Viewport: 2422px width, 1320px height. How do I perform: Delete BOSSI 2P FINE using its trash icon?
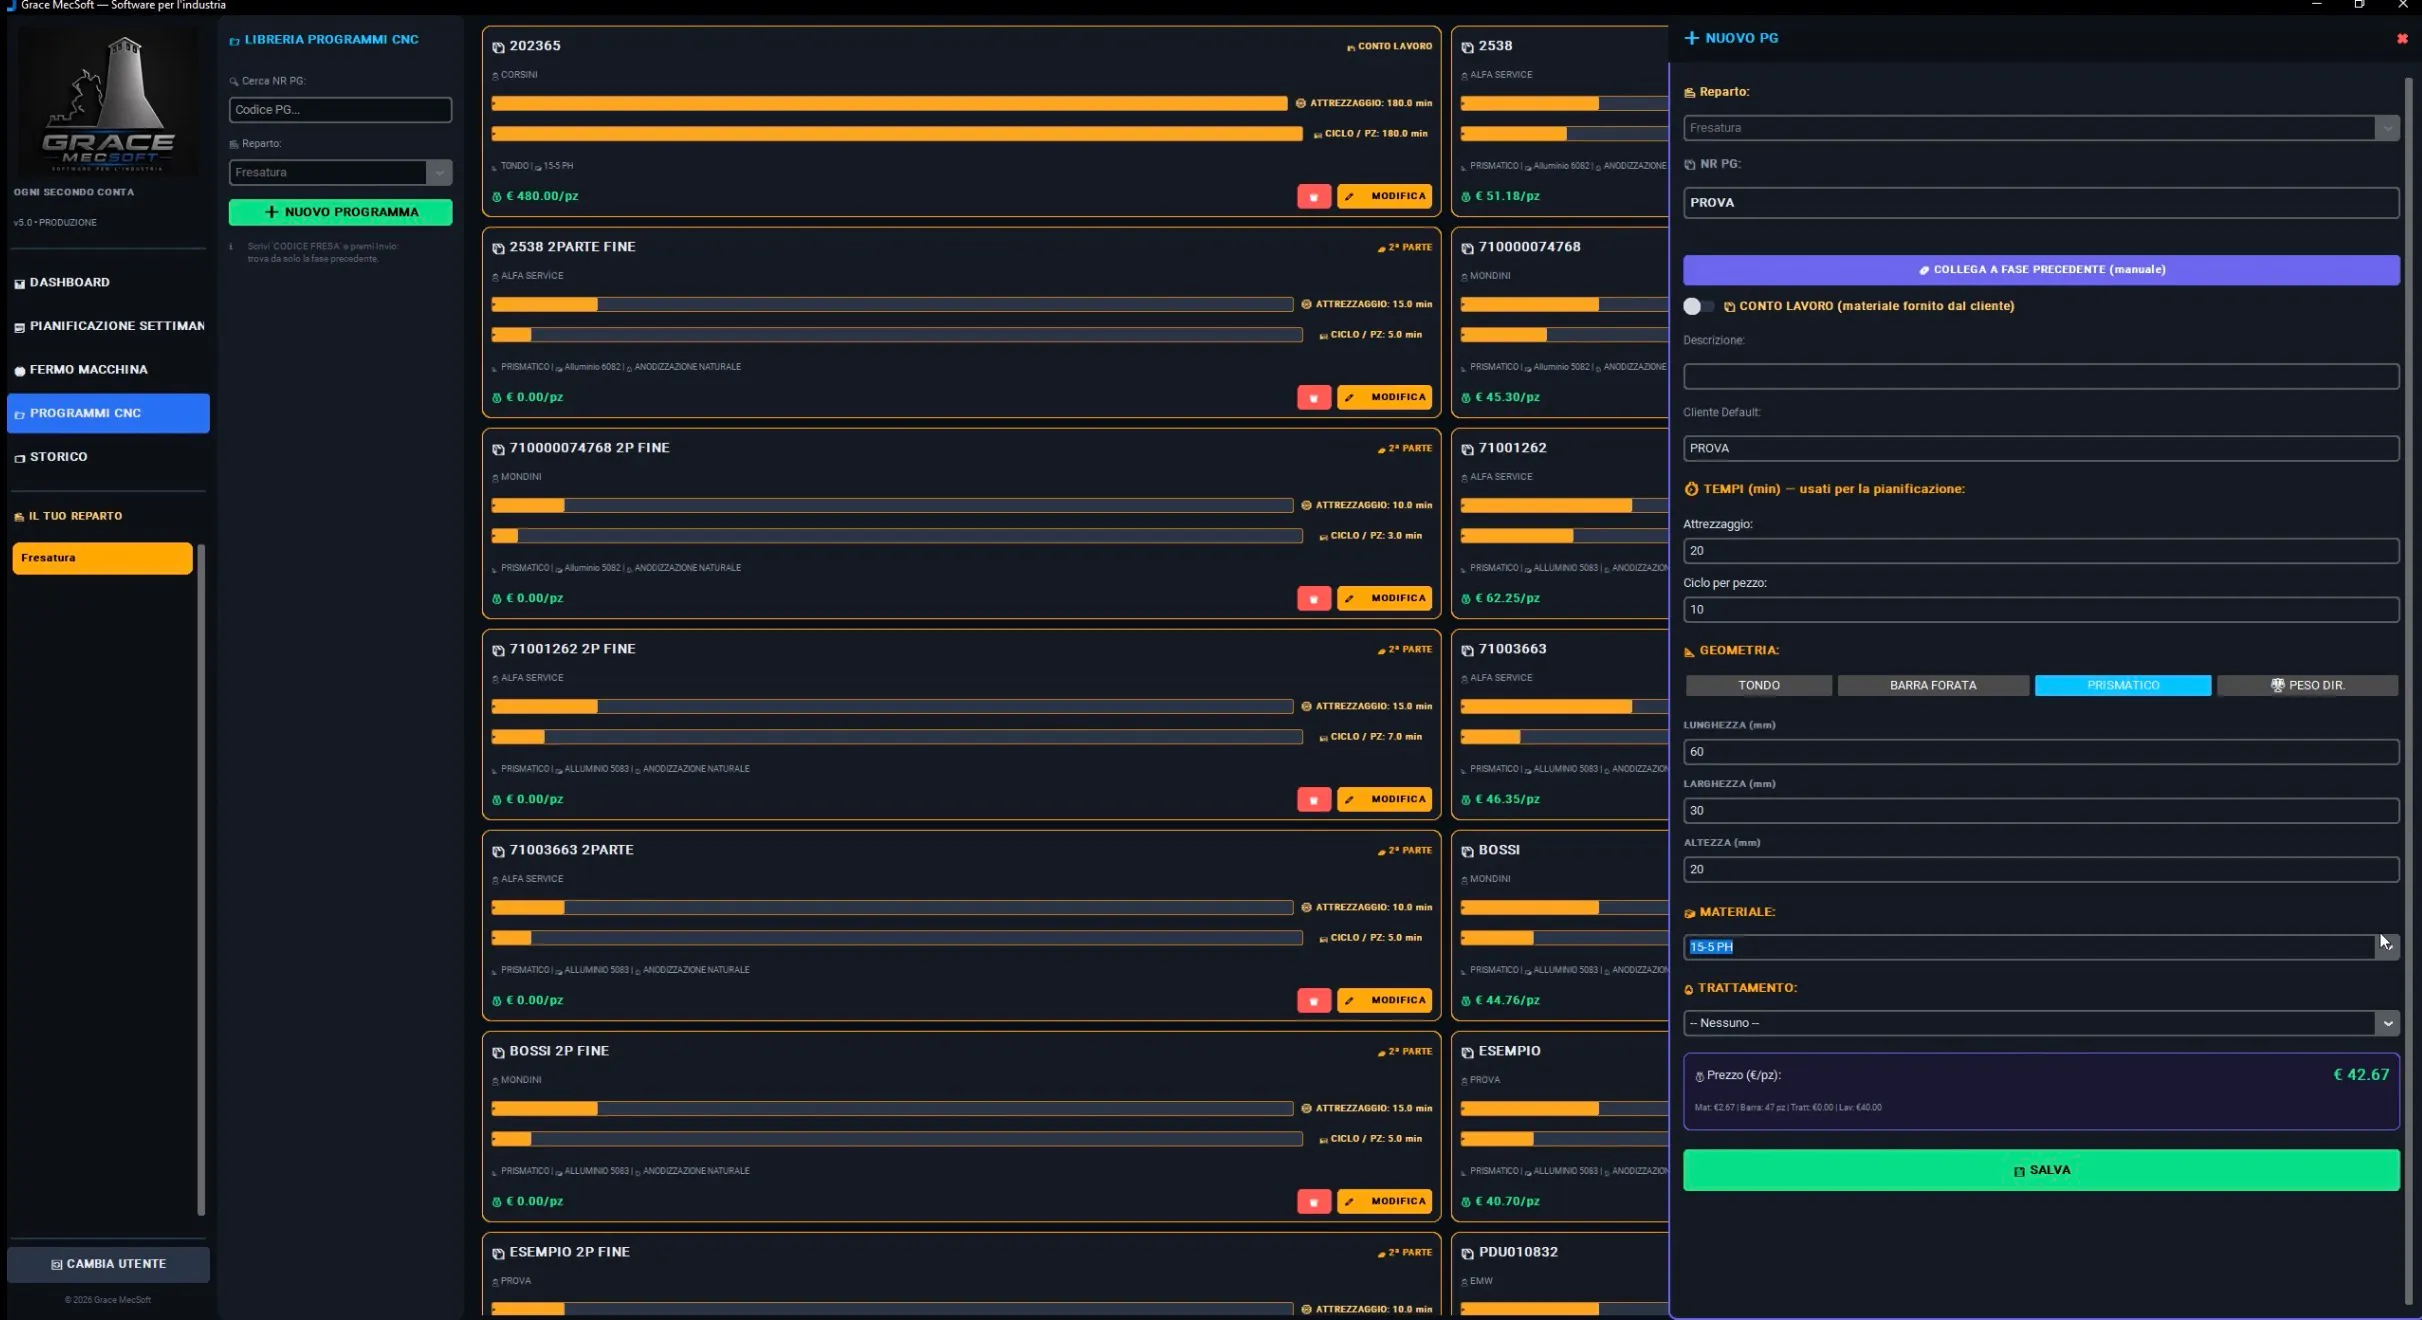(x=1313, y=1202)
